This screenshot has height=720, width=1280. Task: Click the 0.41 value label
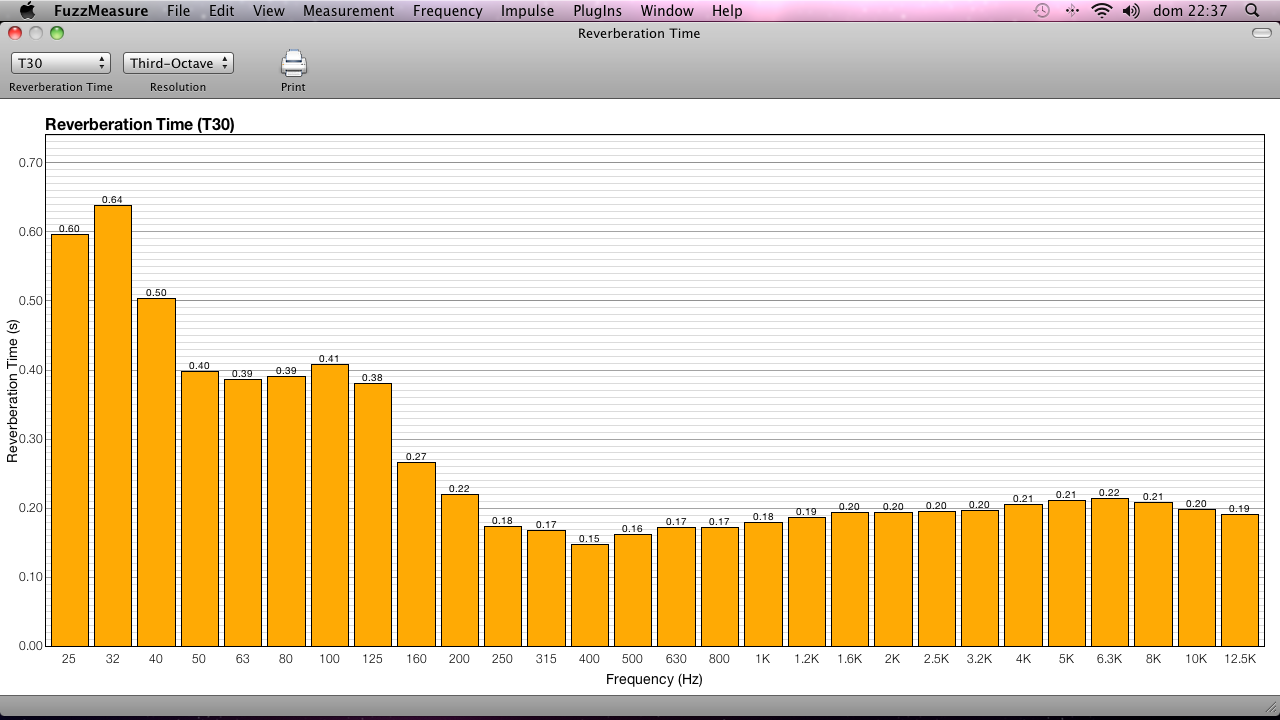point(330,358)
